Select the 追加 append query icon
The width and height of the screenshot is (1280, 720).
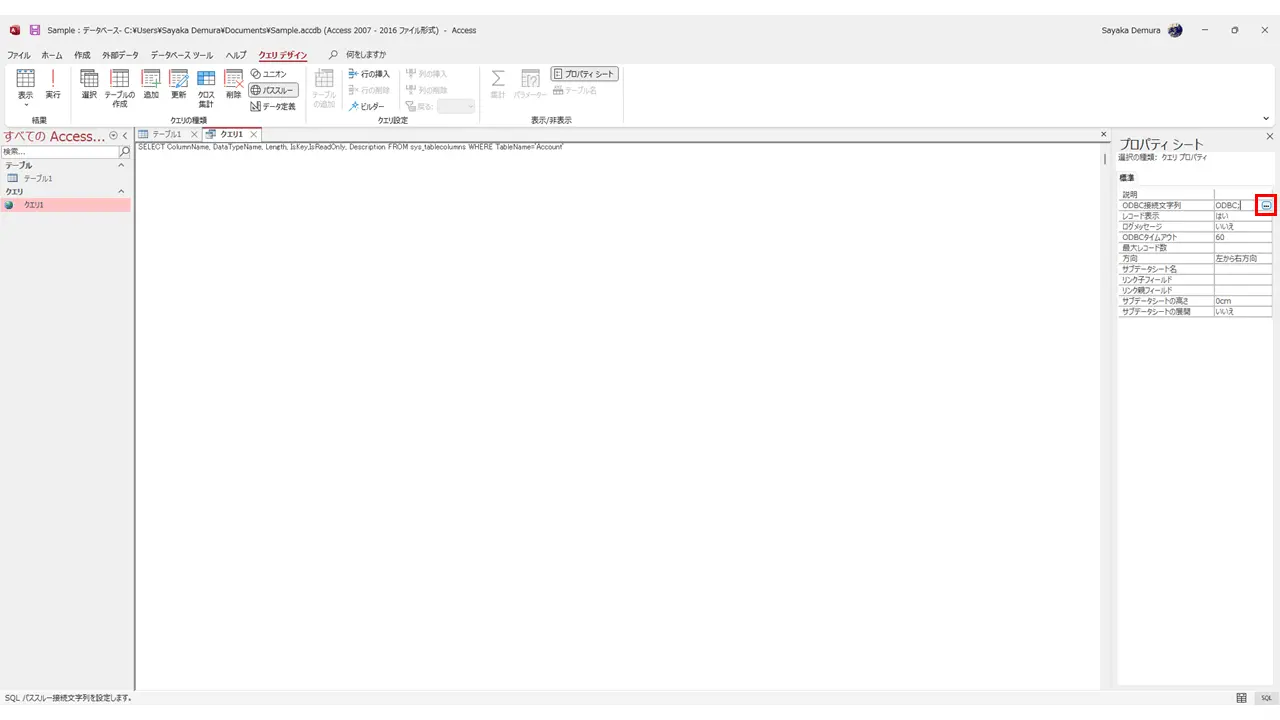click(151, 86)
